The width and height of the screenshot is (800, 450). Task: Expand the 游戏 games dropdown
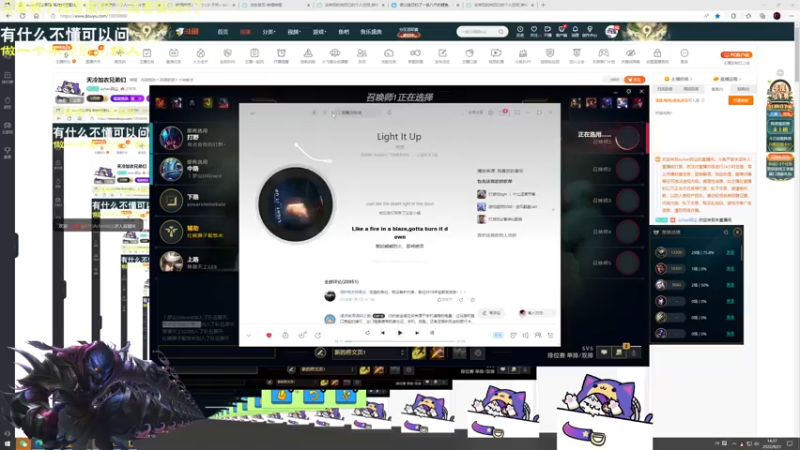tap(319, 32)
